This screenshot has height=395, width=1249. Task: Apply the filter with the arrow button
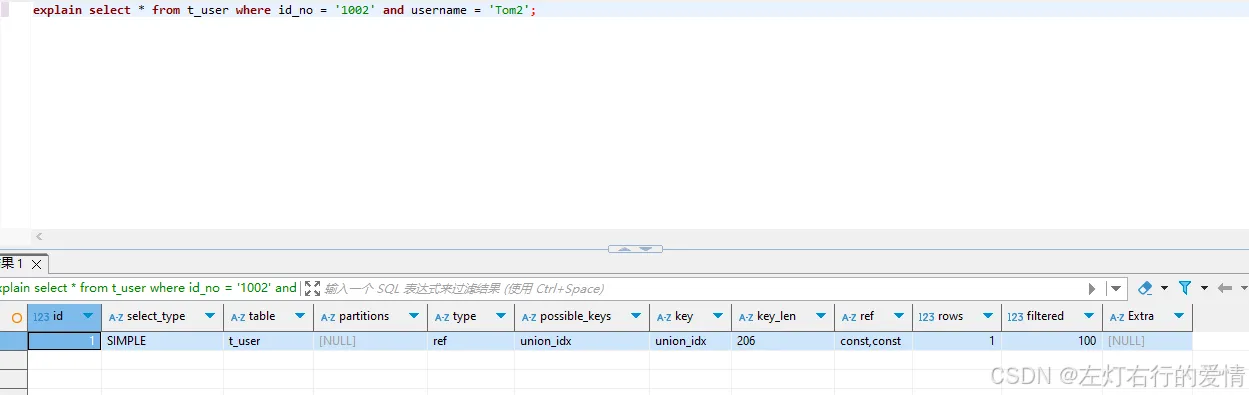coord(1092,288)
